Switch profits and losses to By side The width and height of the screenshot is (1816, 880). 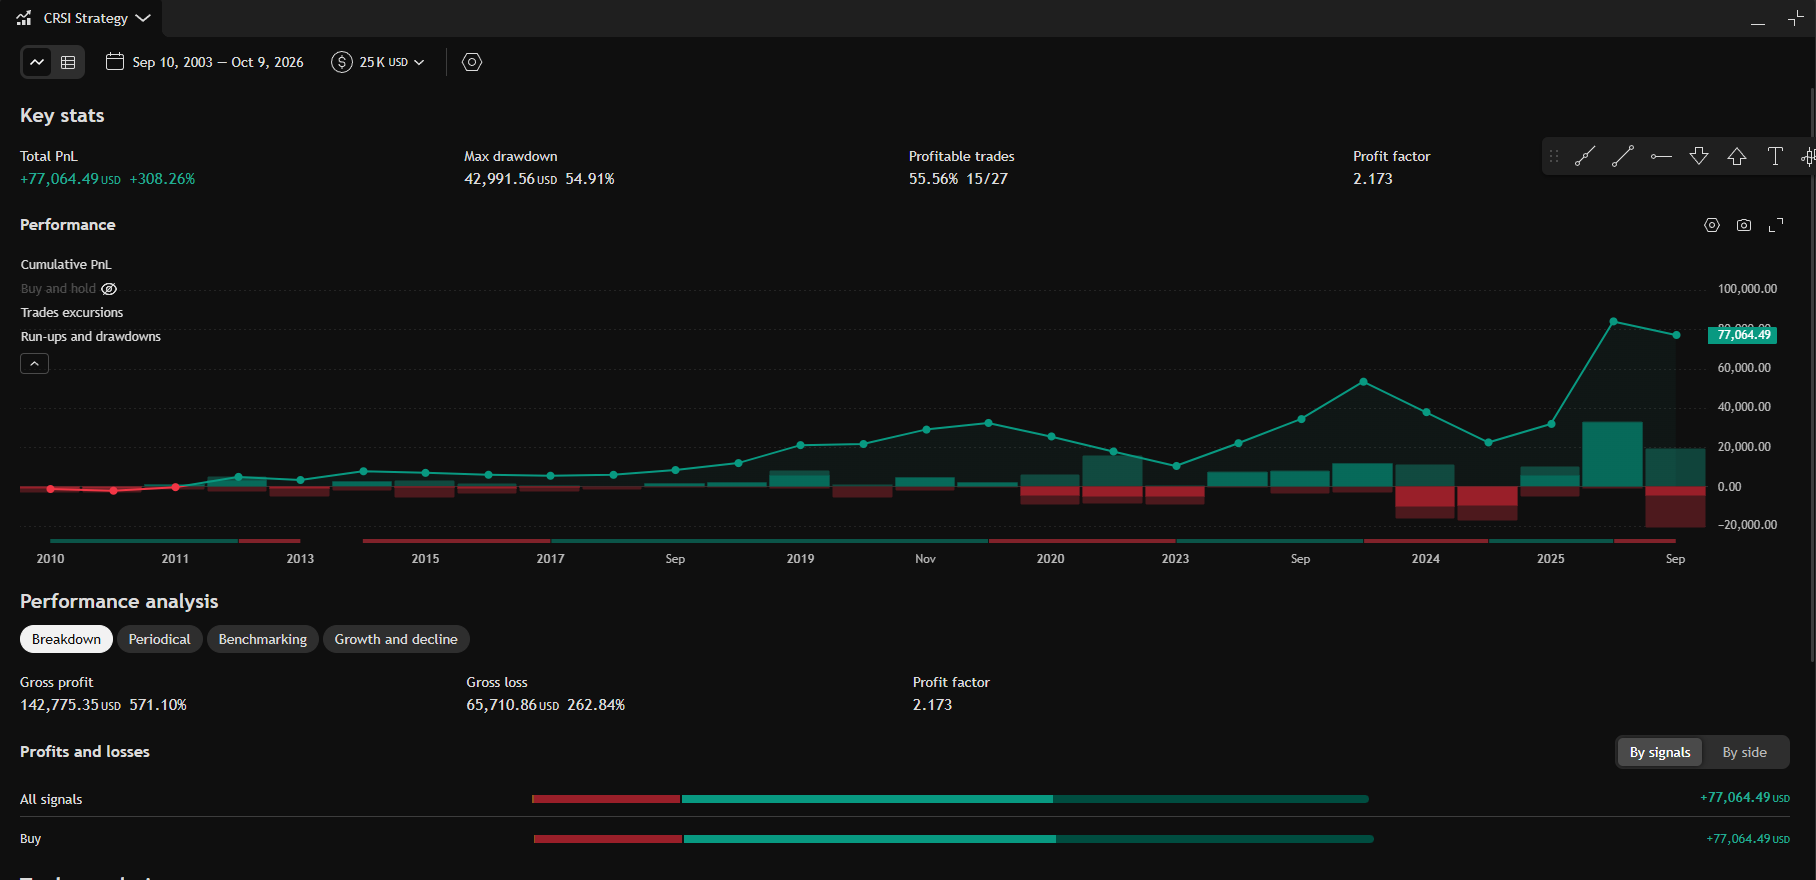[1744, 752]
